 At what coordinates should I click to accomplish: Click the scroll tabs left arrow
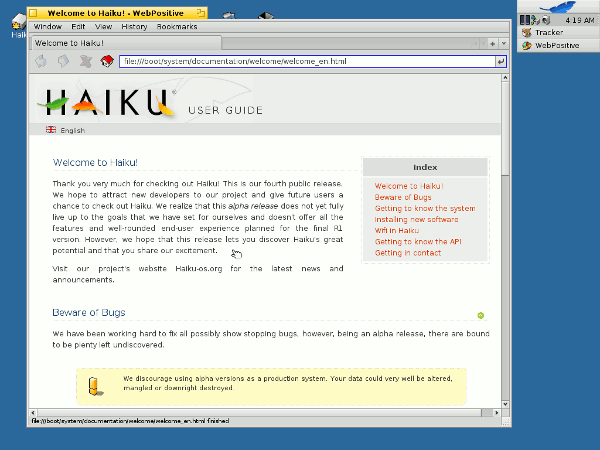[476, 44]
